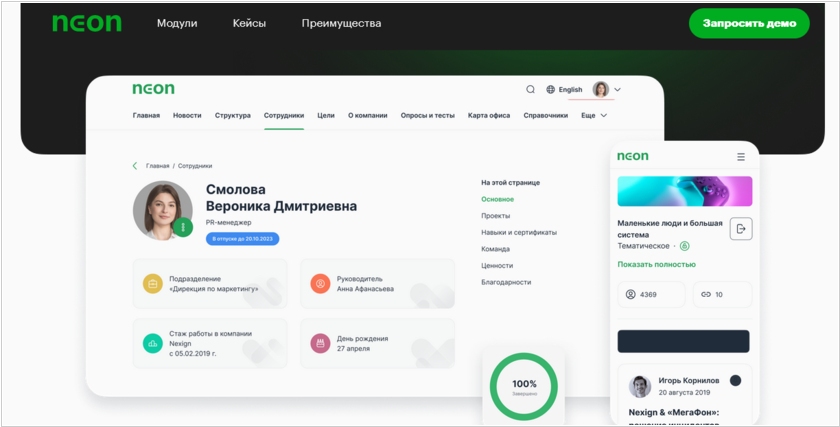The height and width of the screenshot is (427, 840).
Task: Open the Модули menu item
Action: click(177, 24)
